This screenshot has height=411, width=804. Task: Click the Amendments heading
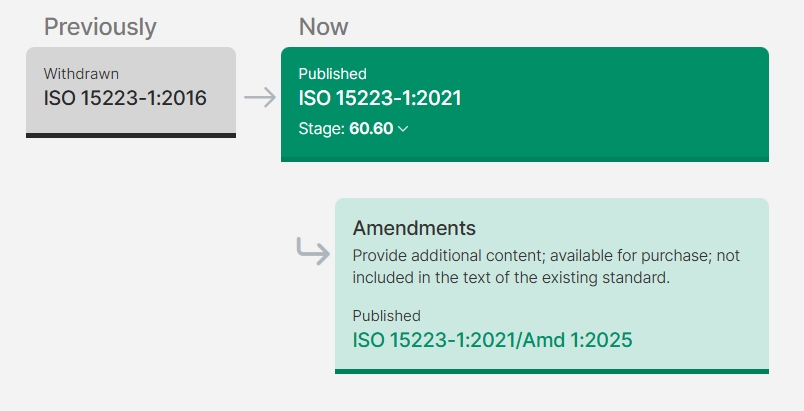click(x=414, y=228)
